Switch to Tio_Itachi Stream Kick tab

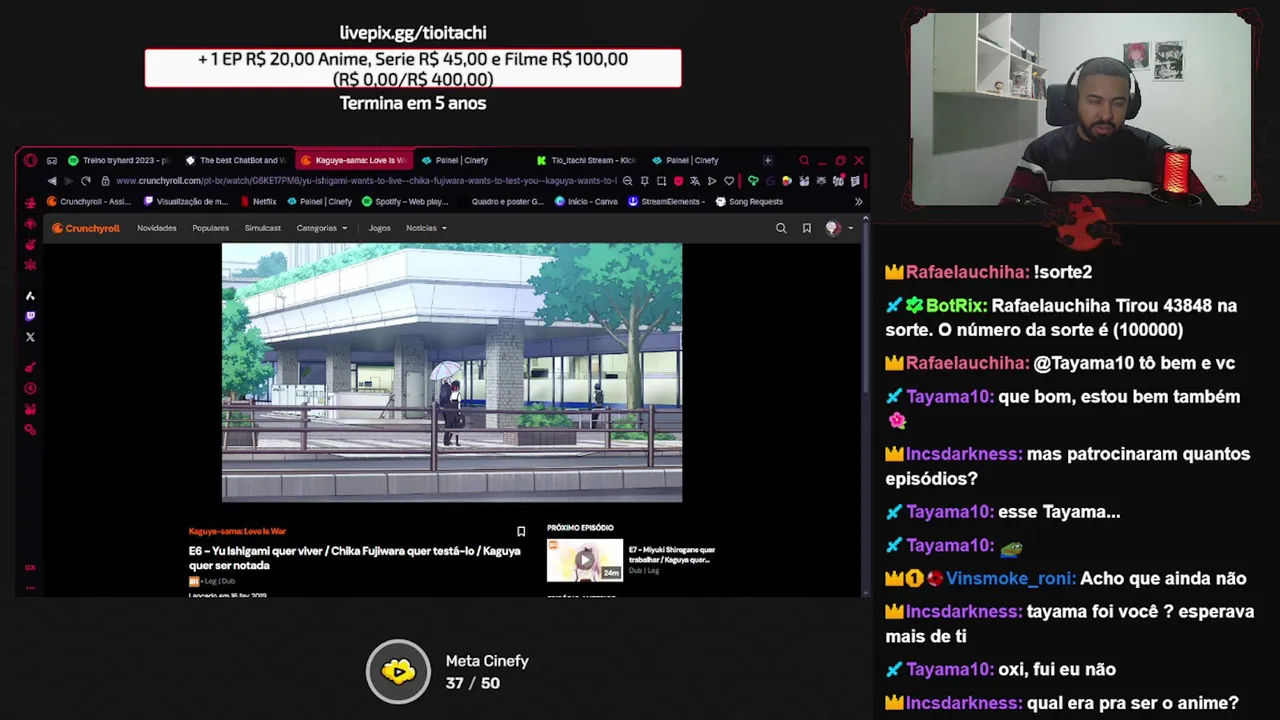click(x=587, y=160)
